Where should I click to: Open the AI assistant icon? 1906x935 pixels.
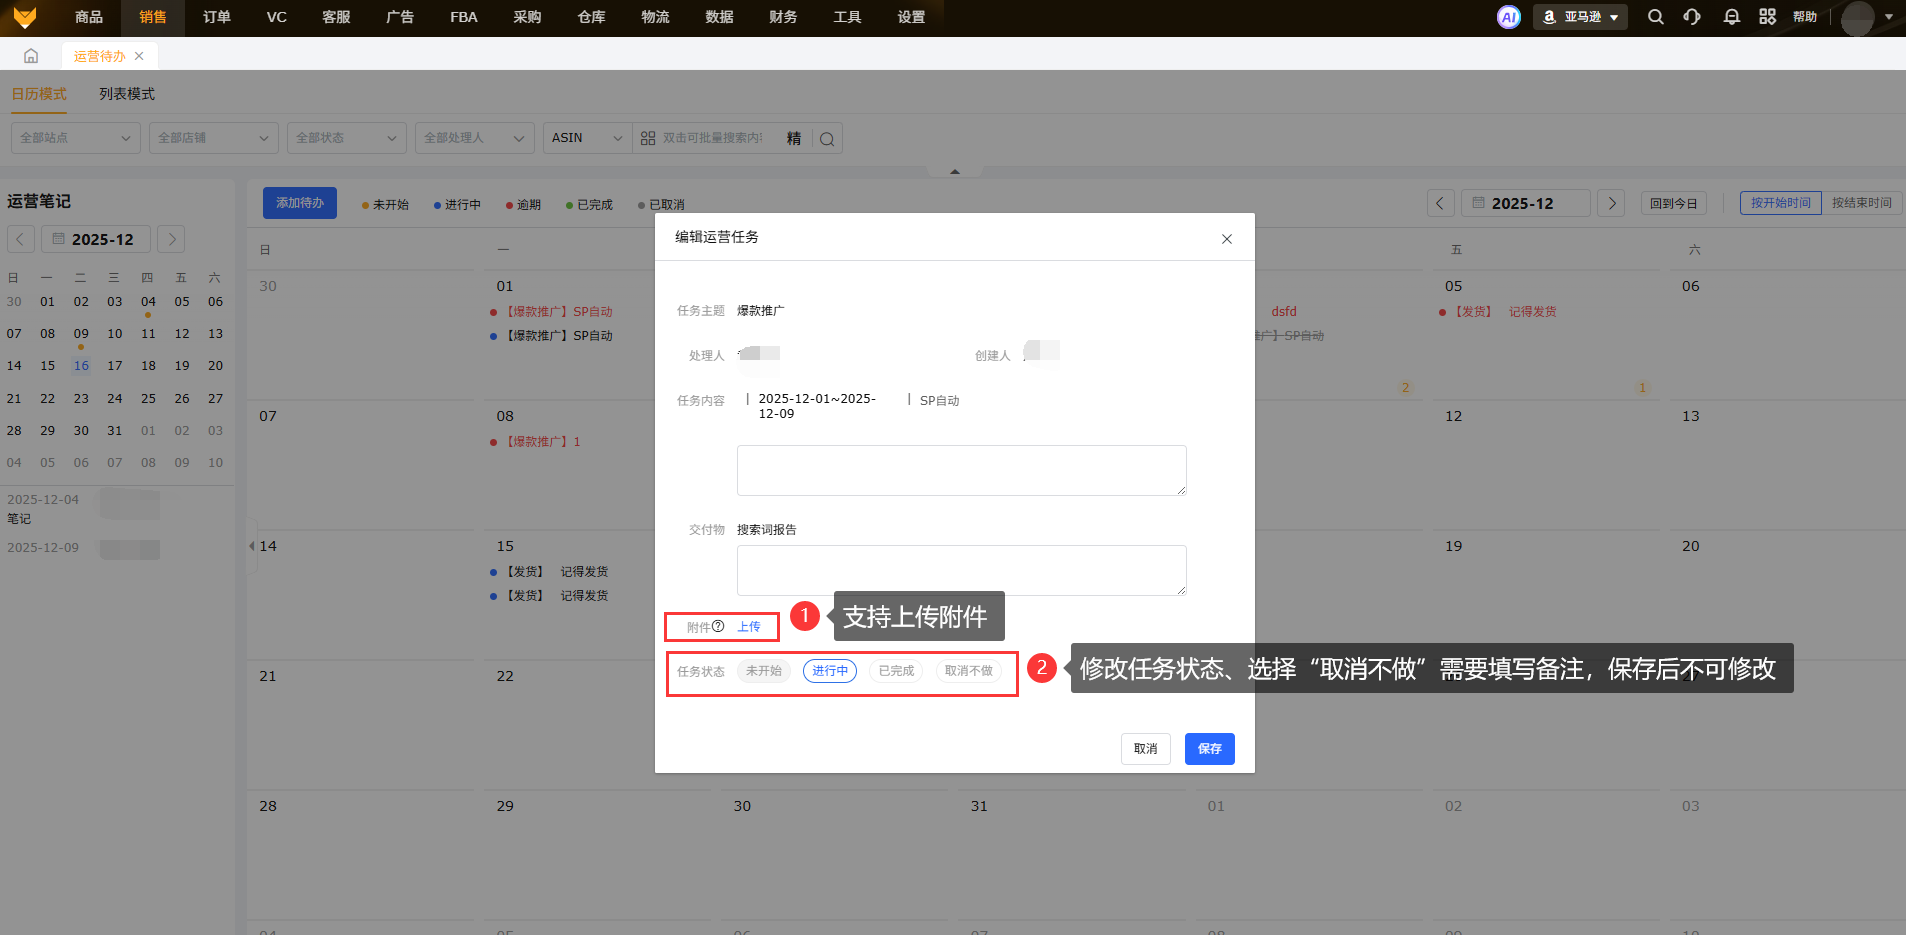tap(1509, 17)
